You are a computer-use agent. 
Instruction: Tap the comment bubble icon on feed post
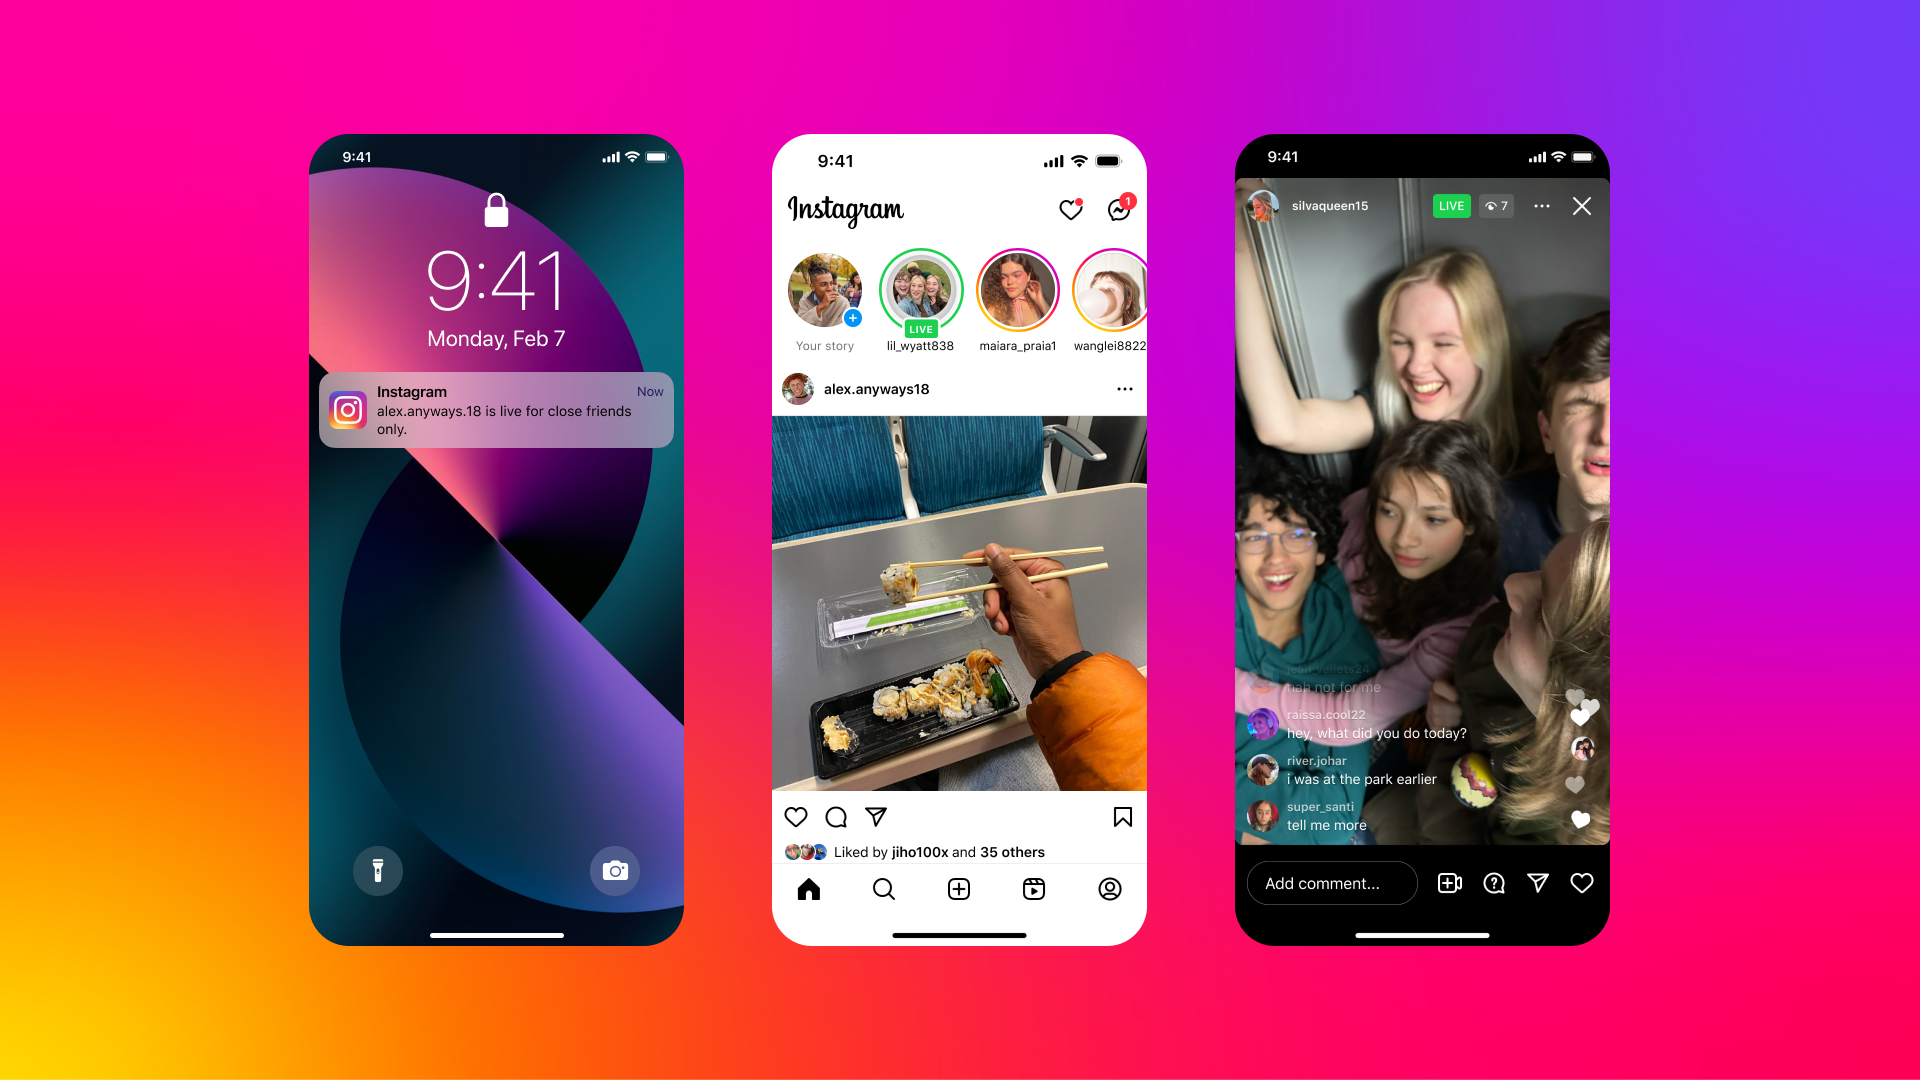click(x=835, y=818)
